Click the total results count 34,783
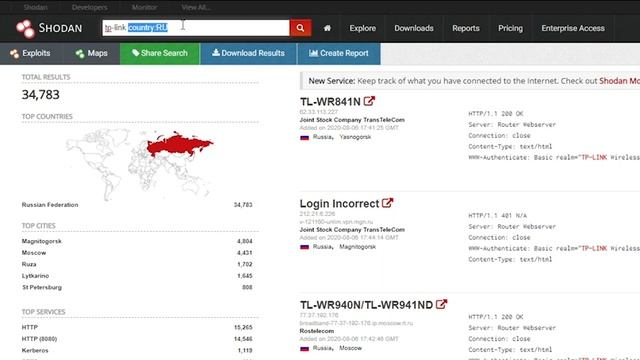Viewport: 640px width, 360px height. (x=40, y=95)
